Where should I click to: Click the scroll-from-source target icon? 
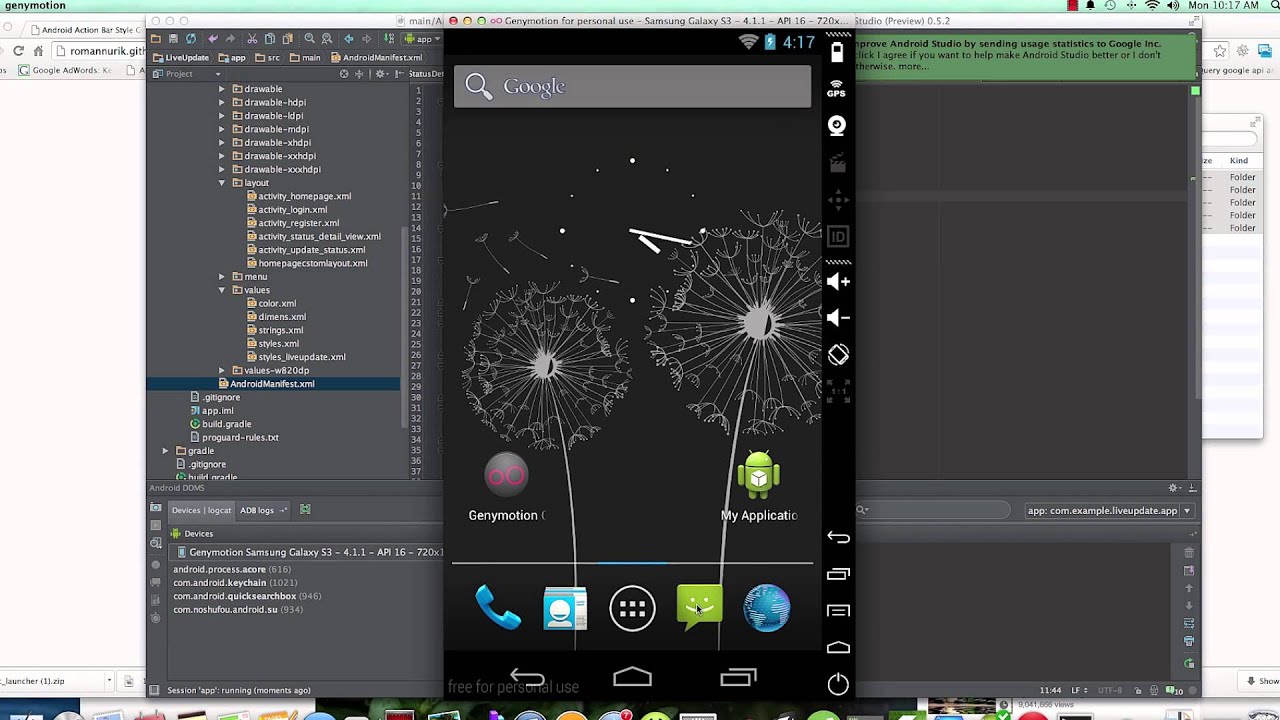(x=344, y=74)
